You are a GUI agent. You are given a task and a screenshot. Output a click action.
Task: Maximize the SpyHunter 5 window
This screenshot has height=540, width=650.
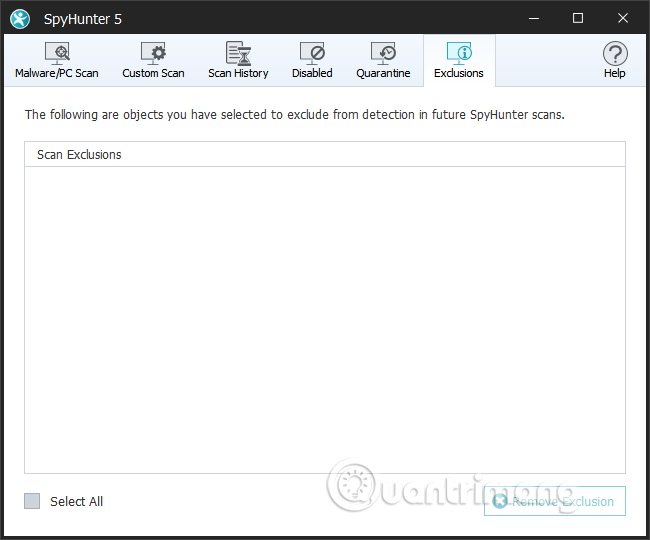click(x=577, y=18)
